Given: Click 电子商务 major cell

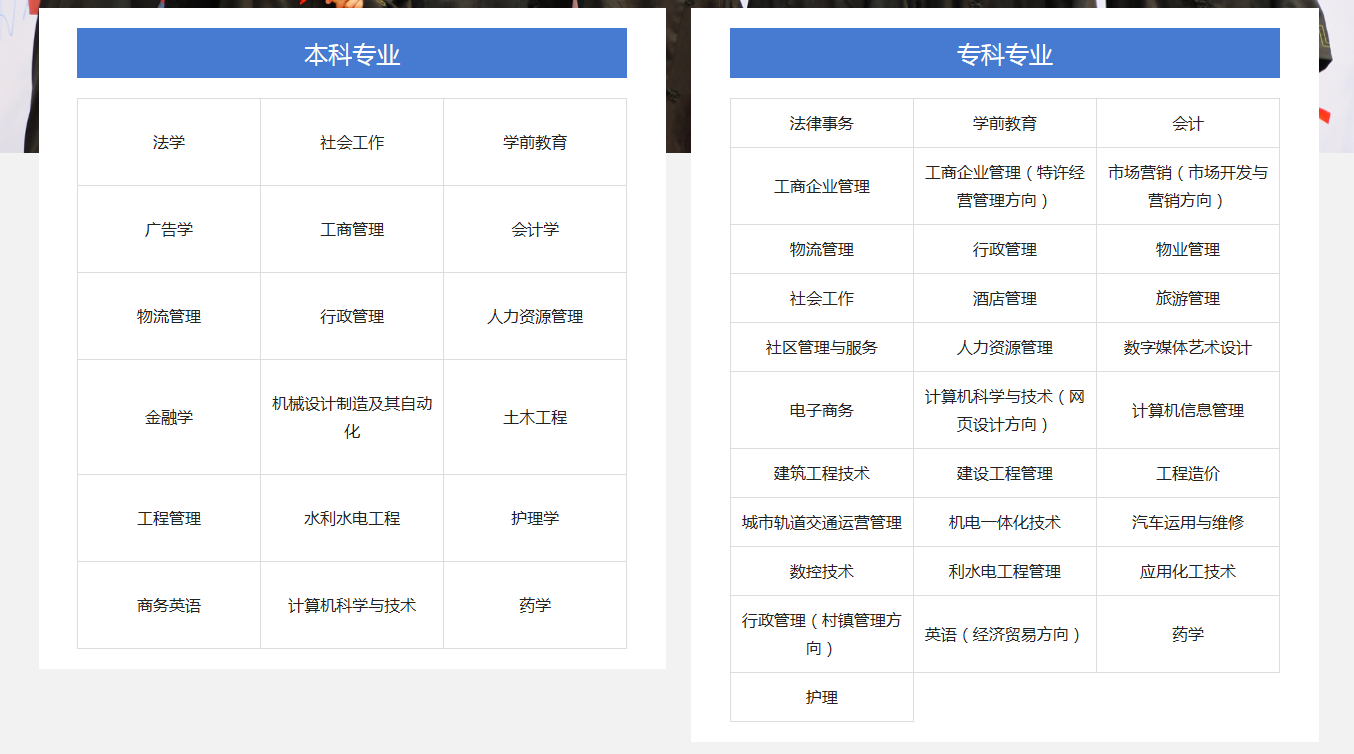Looking at the screenshot, I should click(x=822, y=411).
